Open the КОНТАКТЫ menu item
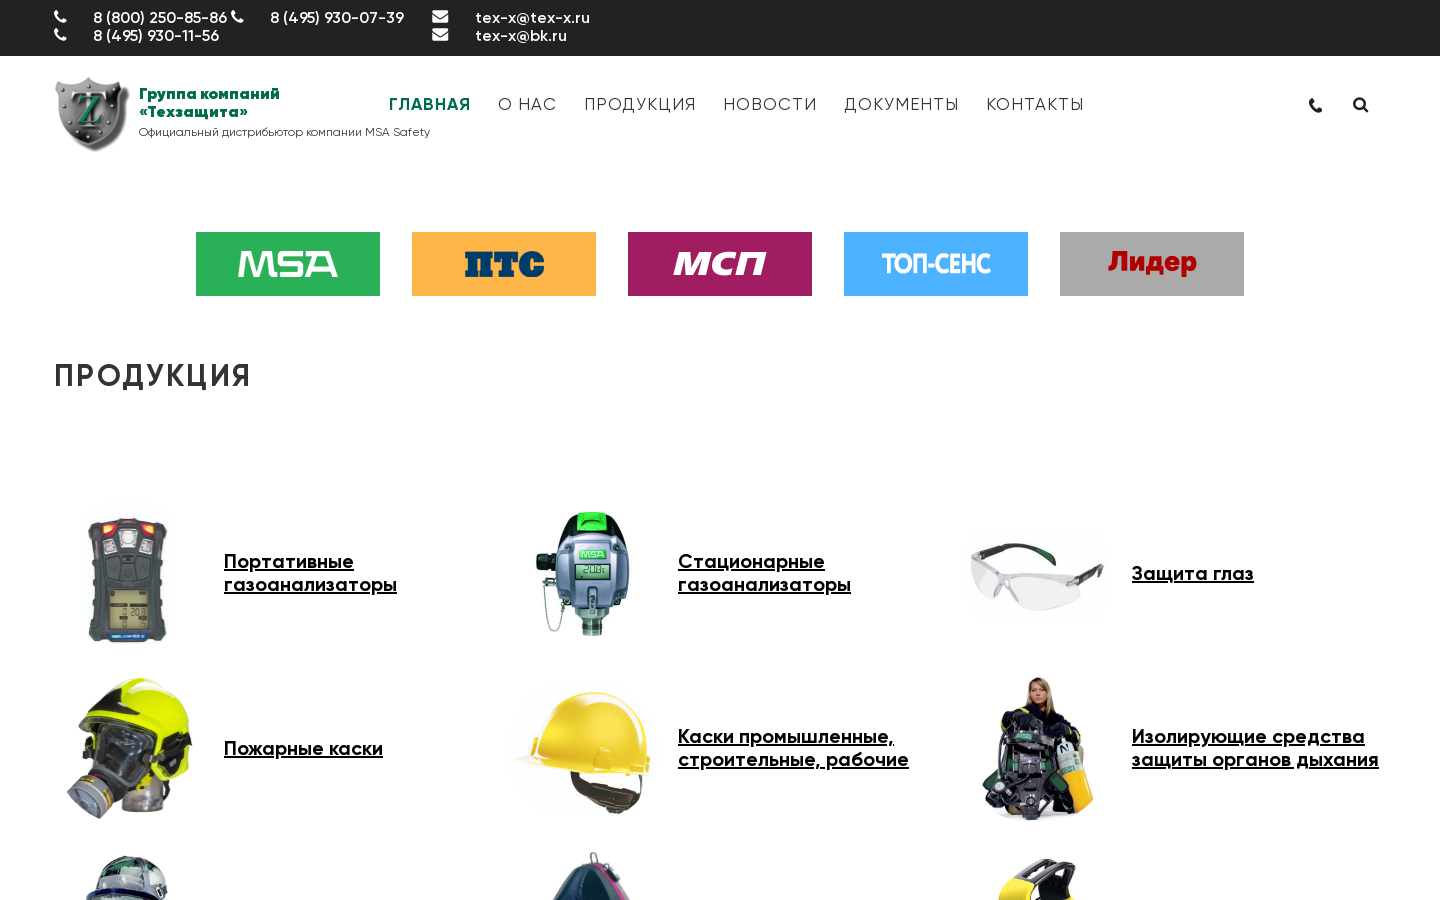Viewport: 1440px width, 900px height. click(x=1035, y=105)
